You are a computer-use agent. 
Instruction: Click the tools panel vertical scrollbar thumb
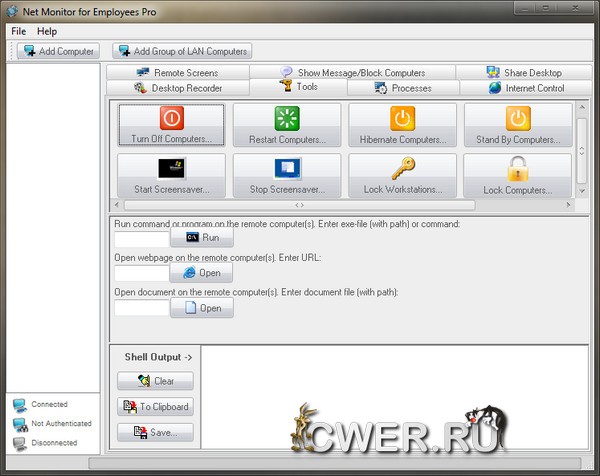click(x=582, y=151)
